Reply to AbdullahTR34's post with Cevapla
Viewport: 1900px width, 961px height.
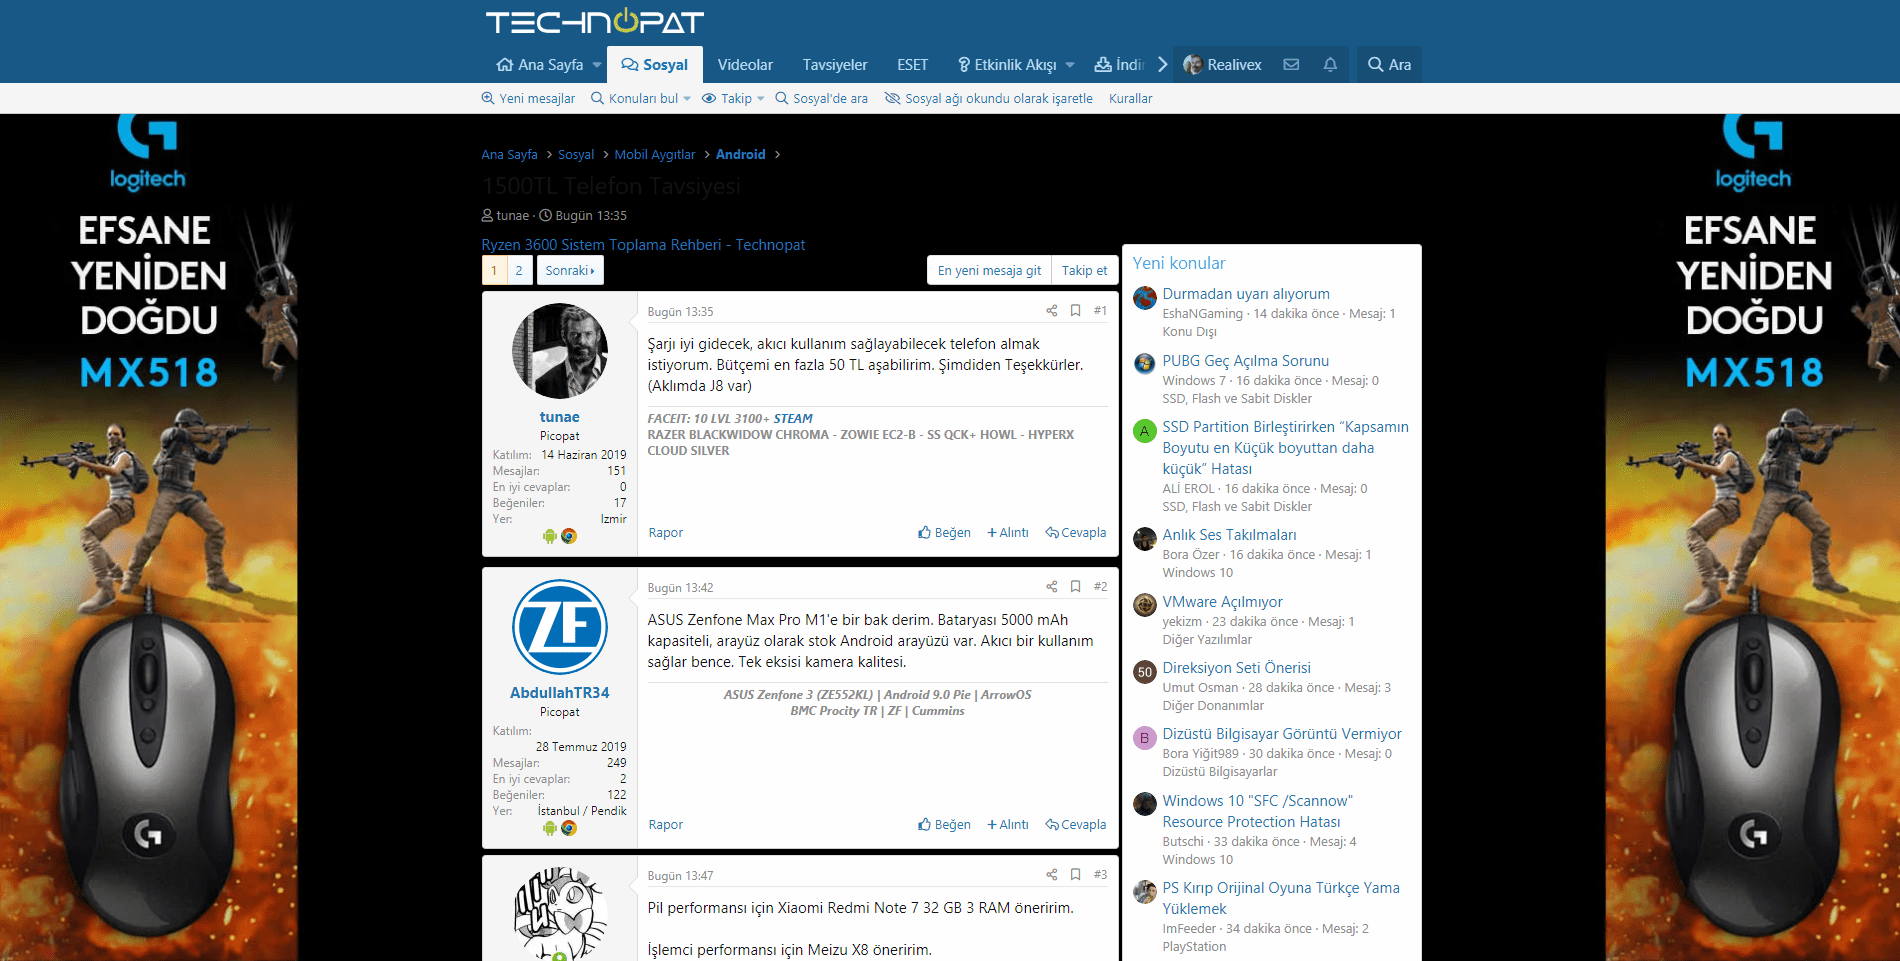(x=1076, y=825)
